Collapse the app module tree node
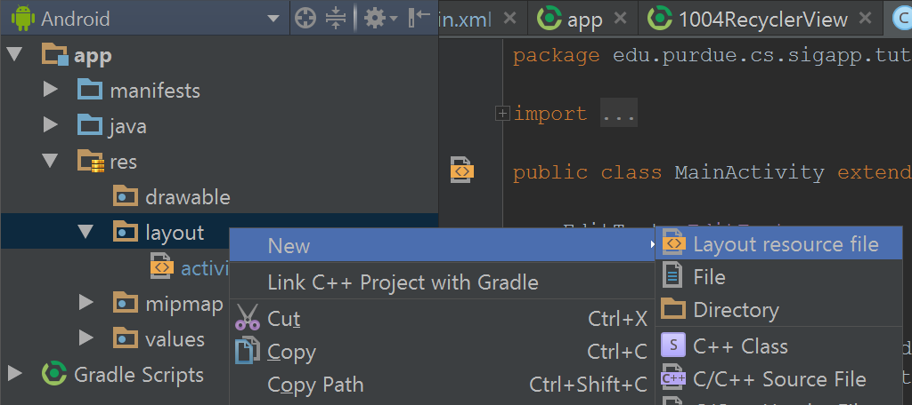Viewport: 912px width, 405px height. tap(15, 55)
